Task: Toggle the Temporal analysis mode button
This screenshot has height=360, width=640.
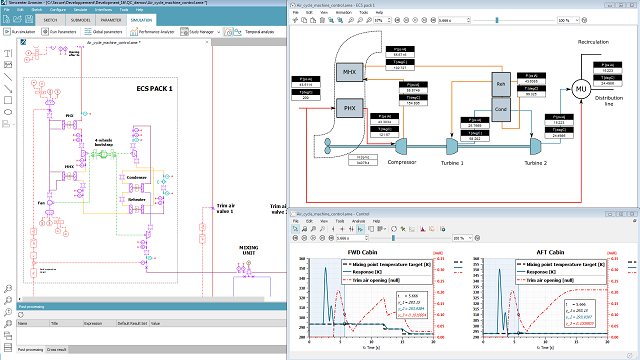Action: tap(228, 31)
